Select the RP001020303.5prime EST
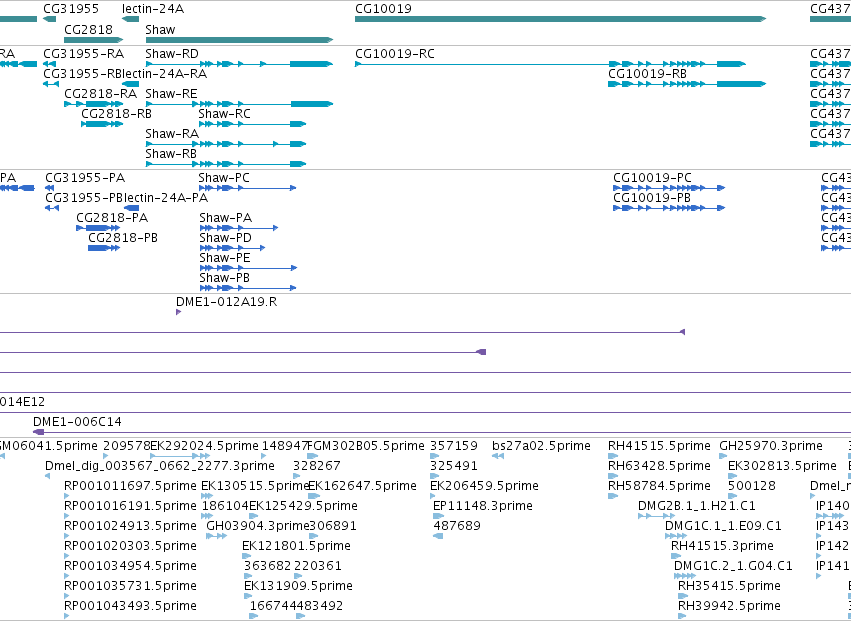Screen dimensions: 851x621 click(67, 556)
